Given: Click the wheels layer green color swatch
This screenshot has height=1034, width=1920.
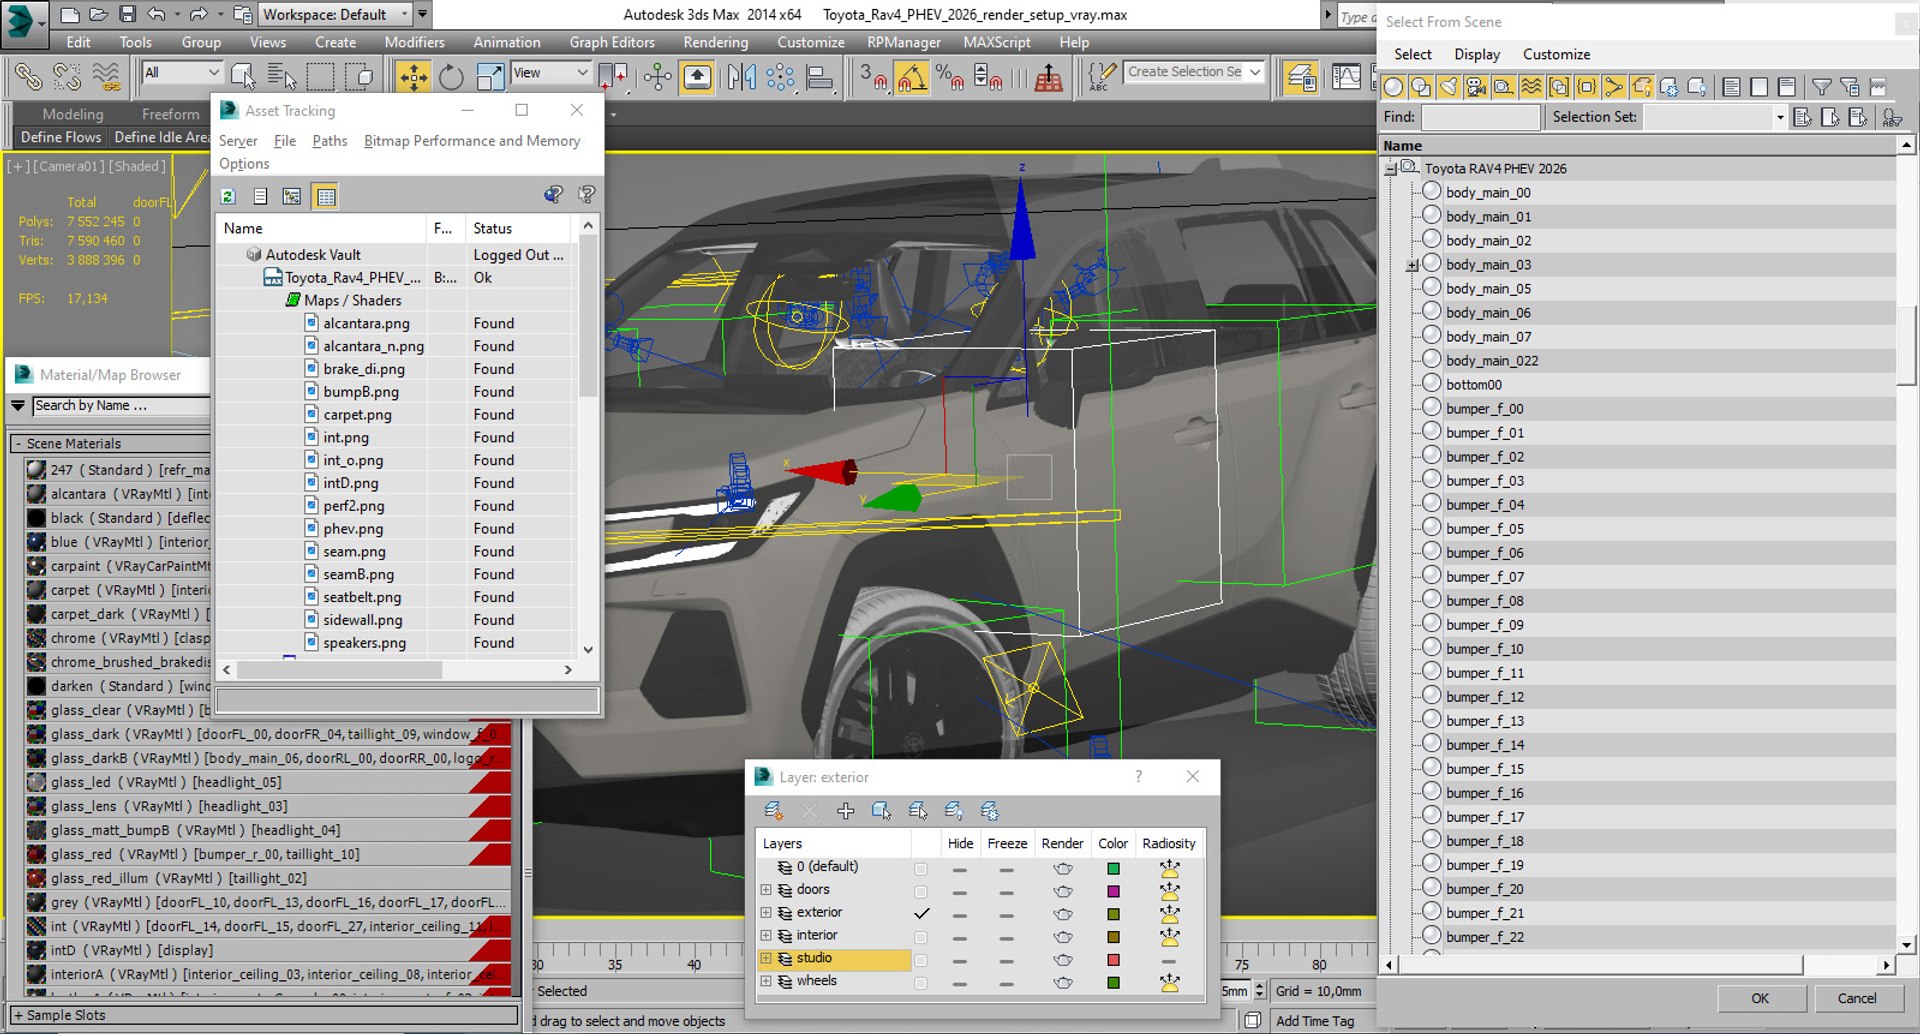Looking at the screenshot, I should click(1113, 983).
